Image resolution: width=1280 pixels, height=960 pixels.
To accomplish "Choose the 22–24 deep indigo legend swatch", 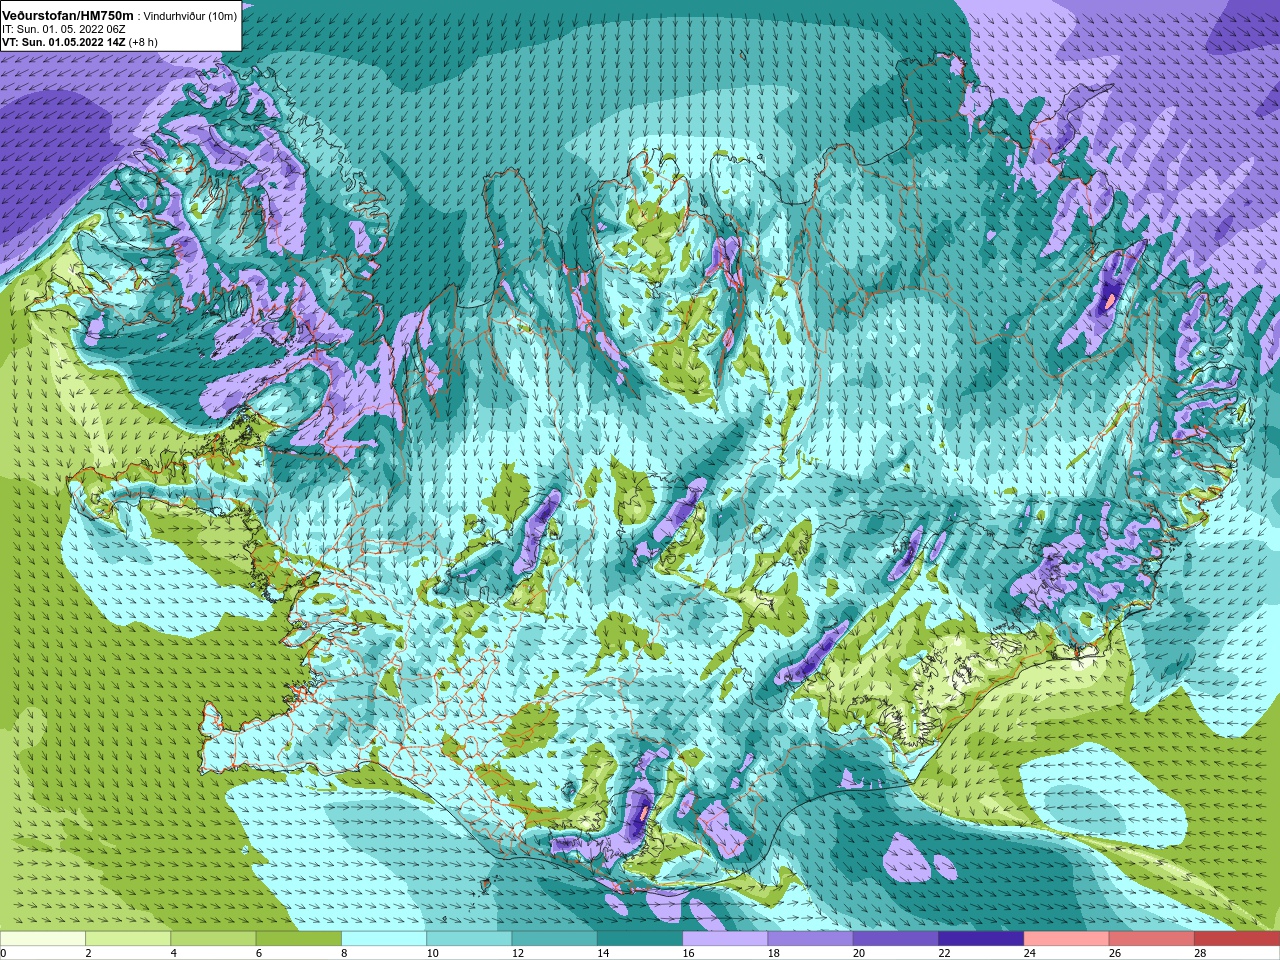I will tap(981, 938).
